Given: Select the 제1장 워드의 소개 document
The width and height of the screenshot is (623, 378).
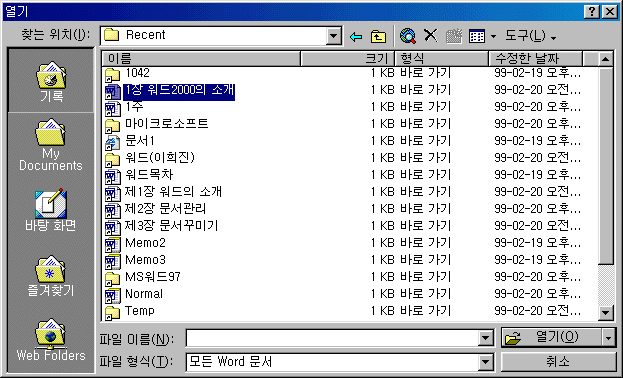Looking at the screenshot, I should pos(173,192).
